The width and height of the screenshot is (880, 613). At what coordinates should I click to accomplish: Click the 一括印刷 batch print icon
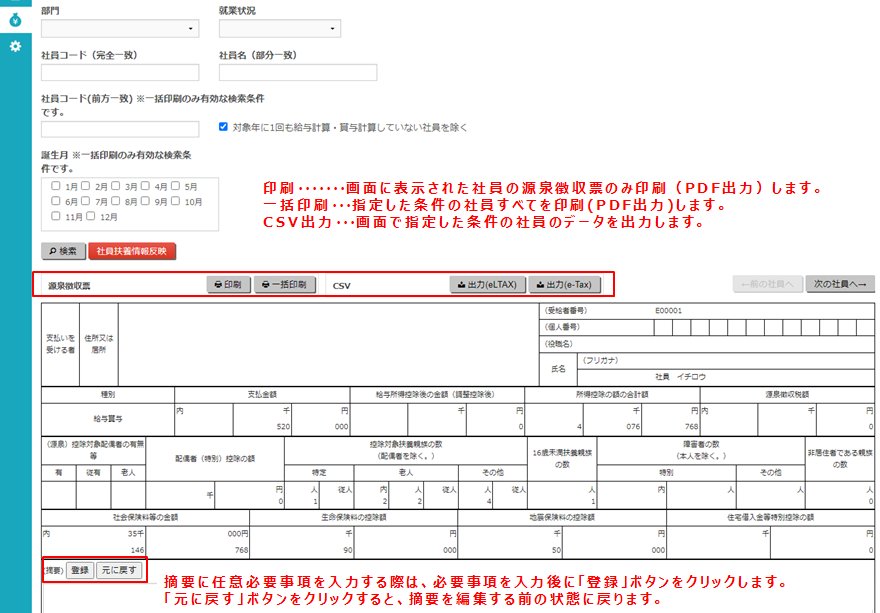[x=265, y=283]
